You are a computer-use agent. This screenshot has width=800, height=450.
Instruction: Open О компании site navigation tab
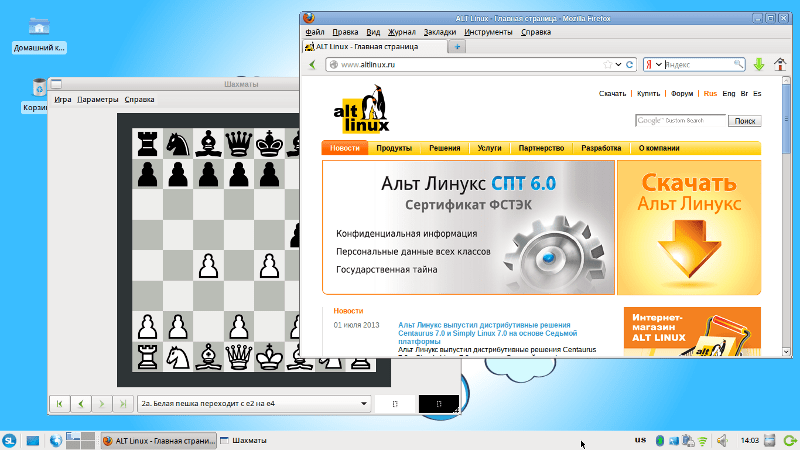tap(659, 148)
